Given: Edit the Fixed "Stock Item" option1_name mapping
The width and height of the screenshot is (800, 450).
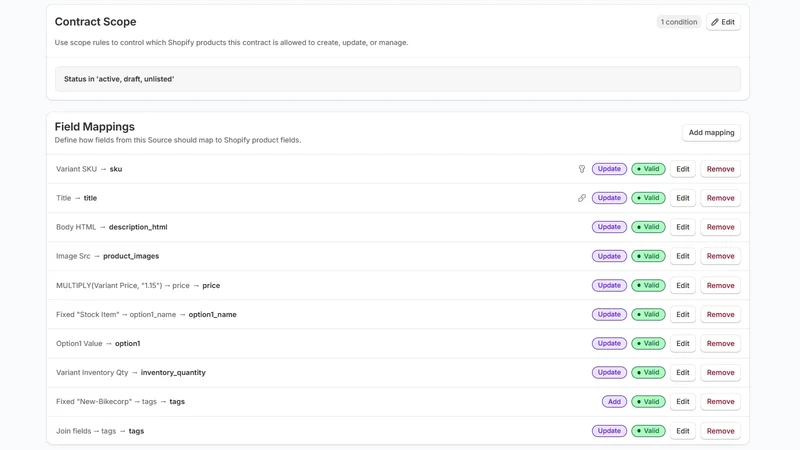Looking at the screenshot, I should tap(683, 315).
